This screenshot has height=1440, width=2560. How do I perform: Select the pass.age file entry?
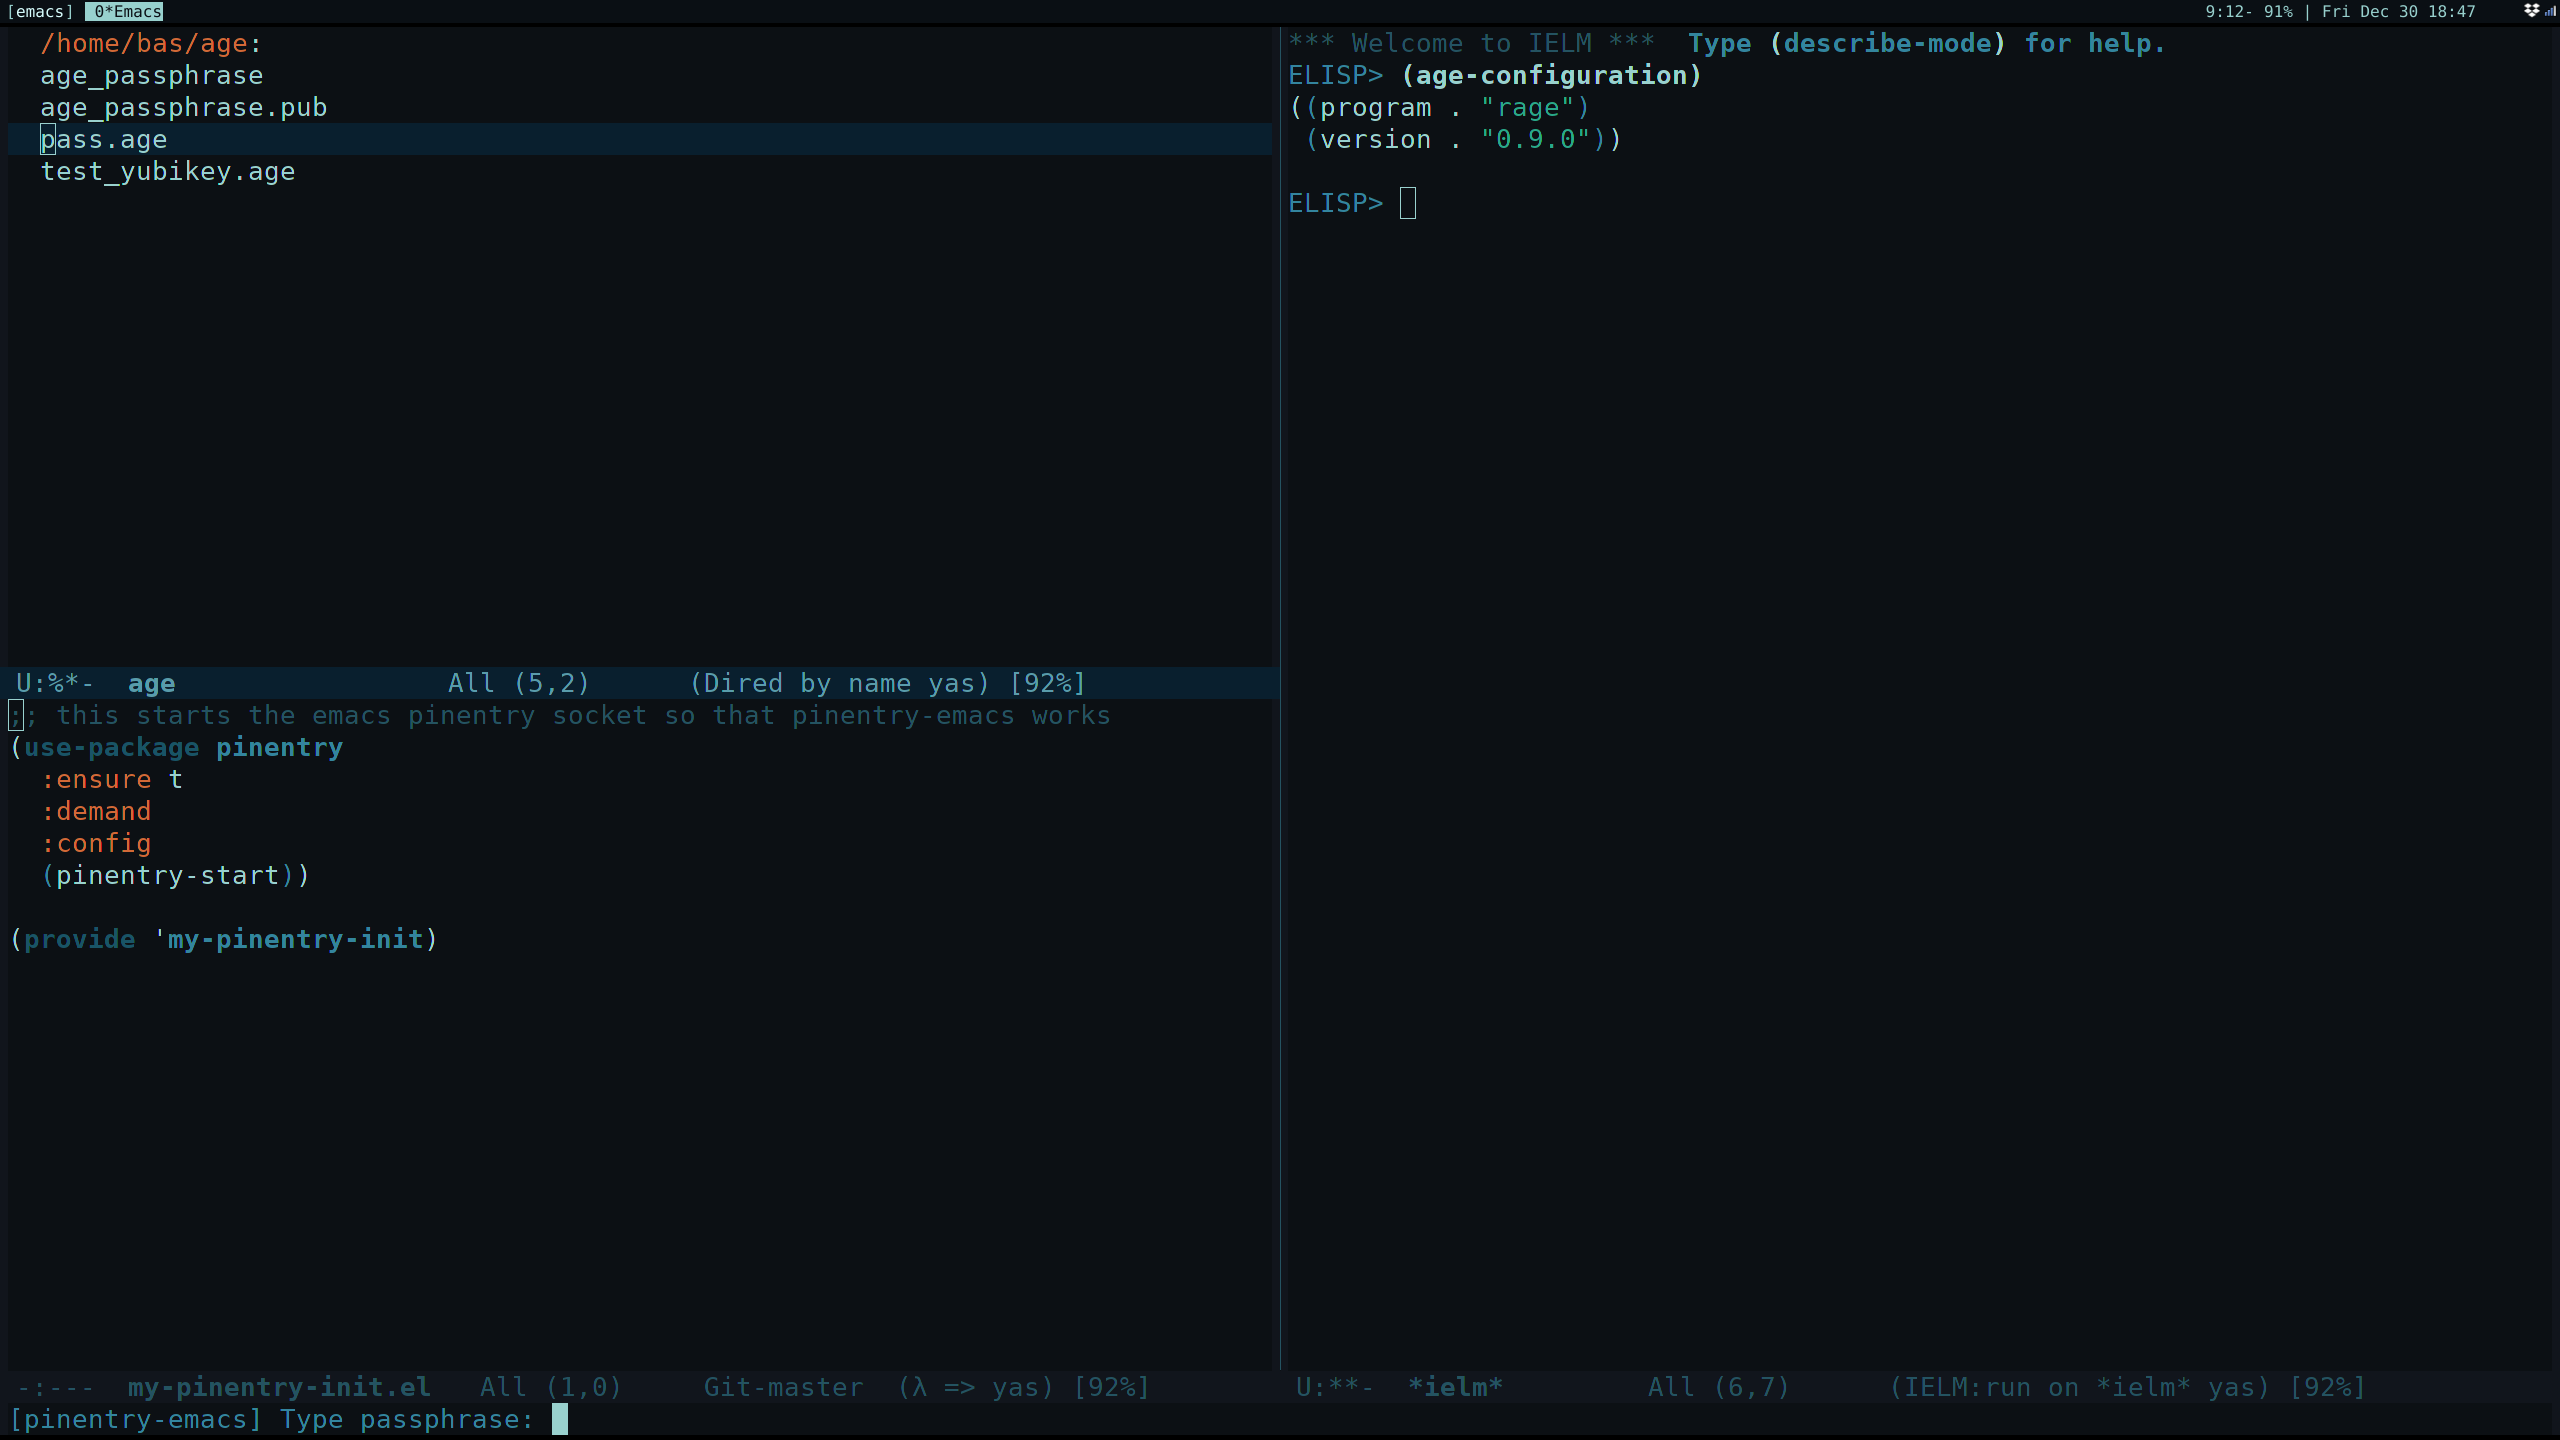pyautogui.click(x=103, y=140)
